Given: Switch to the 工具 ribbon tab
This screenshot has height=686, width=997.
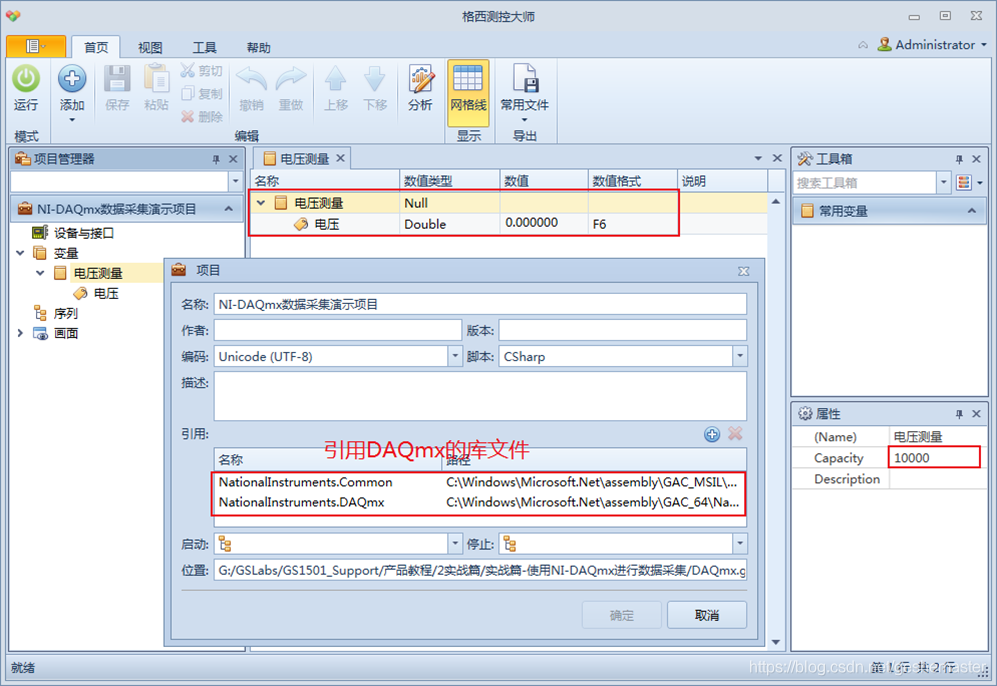Looking at the screenshot, I should [x=204, y=48].
